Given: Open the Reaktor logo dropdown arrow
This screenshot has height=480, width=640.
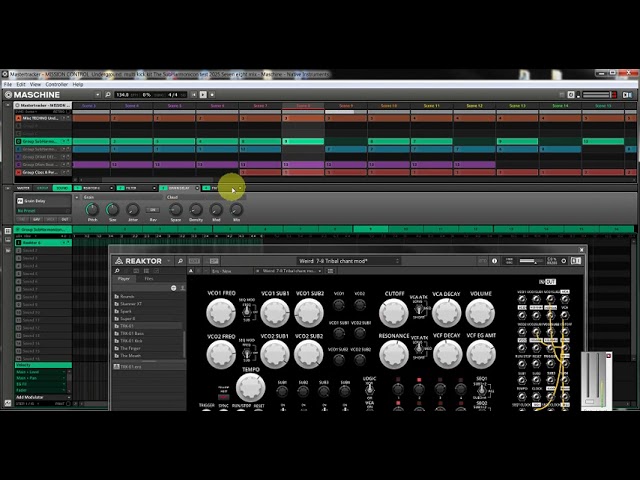Looking at the screenshot, I should pyautogui.click(x=169, y=261).
